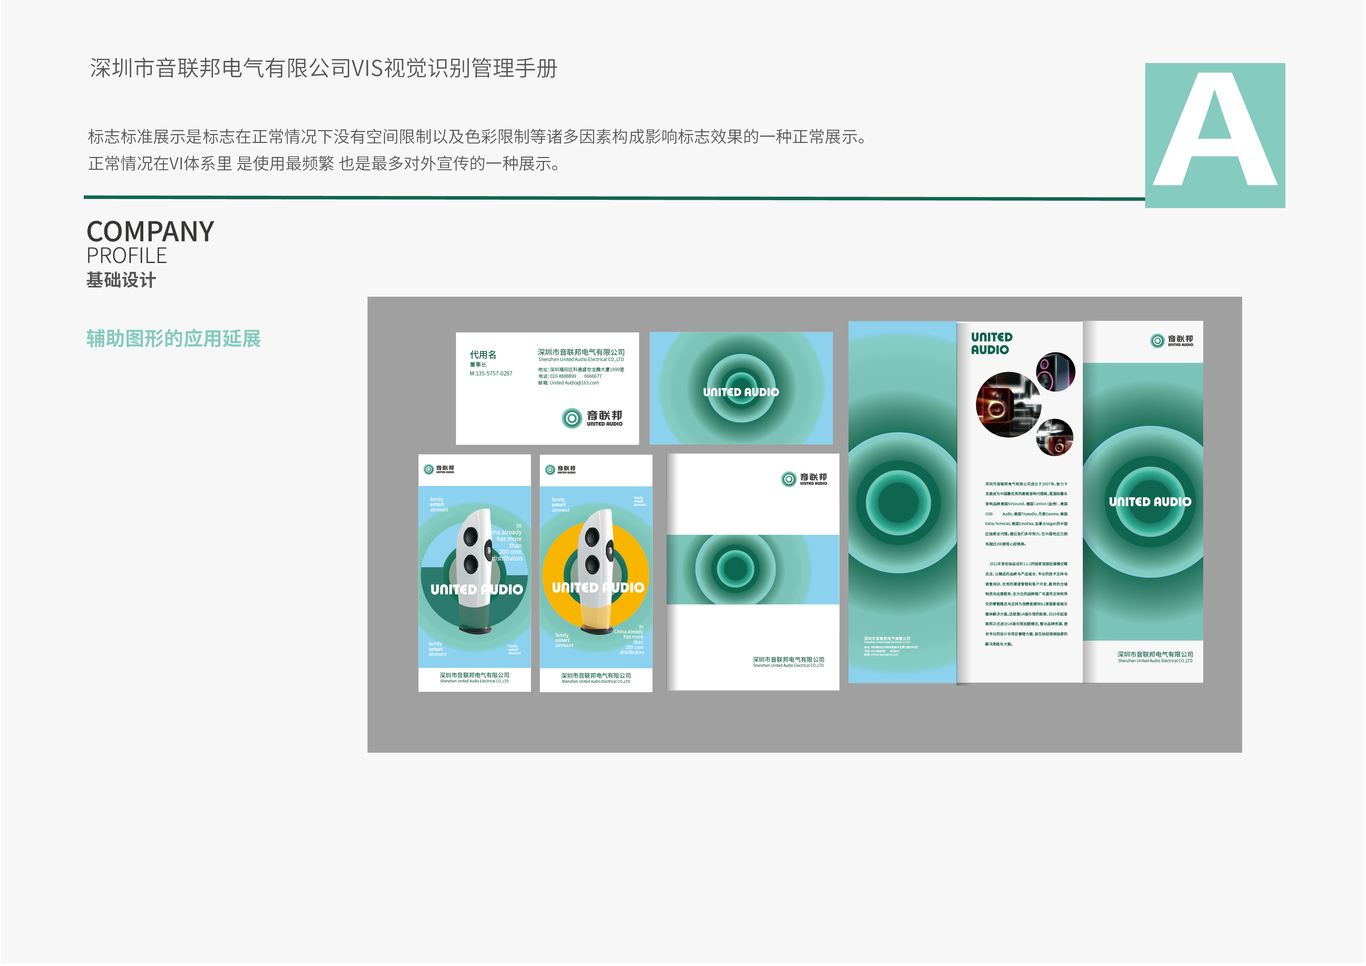This screenshot has width=1366, height=966.
Task: Select the poster with yellow circle speaker
Action: click(x=596, y=573)
